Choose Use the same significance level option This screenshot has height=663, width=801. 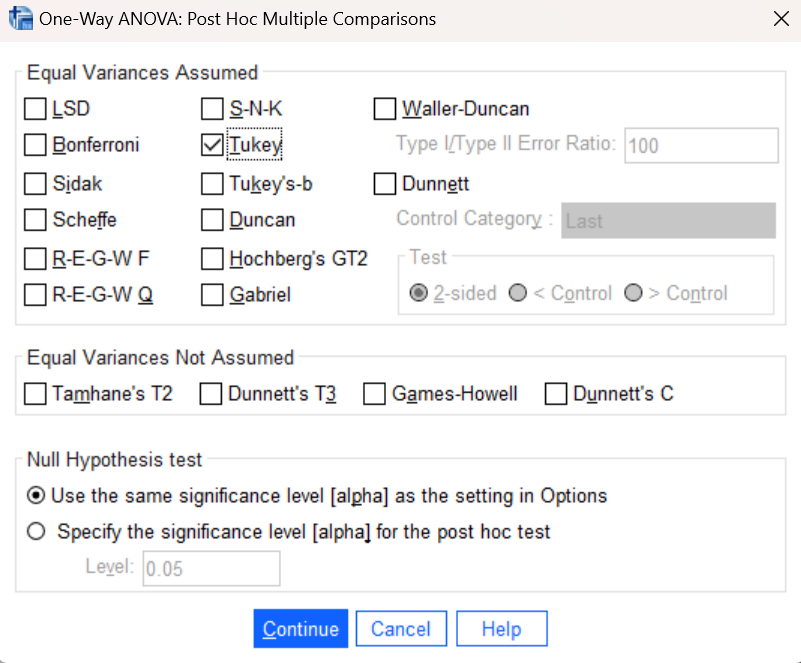pos(37,495)
